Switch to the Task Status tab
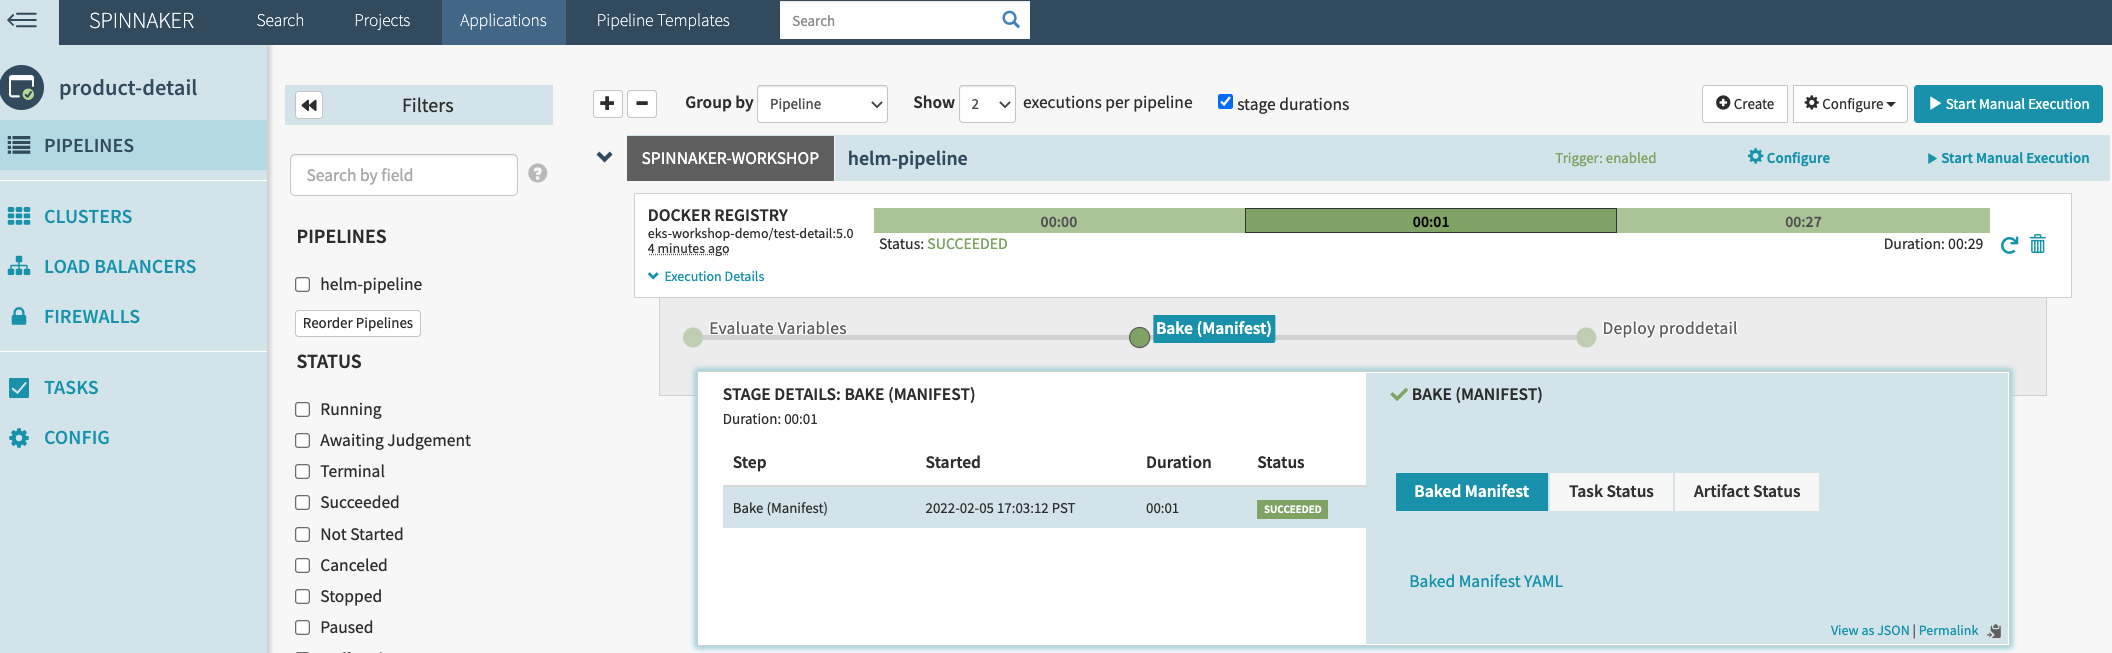 1611,491
